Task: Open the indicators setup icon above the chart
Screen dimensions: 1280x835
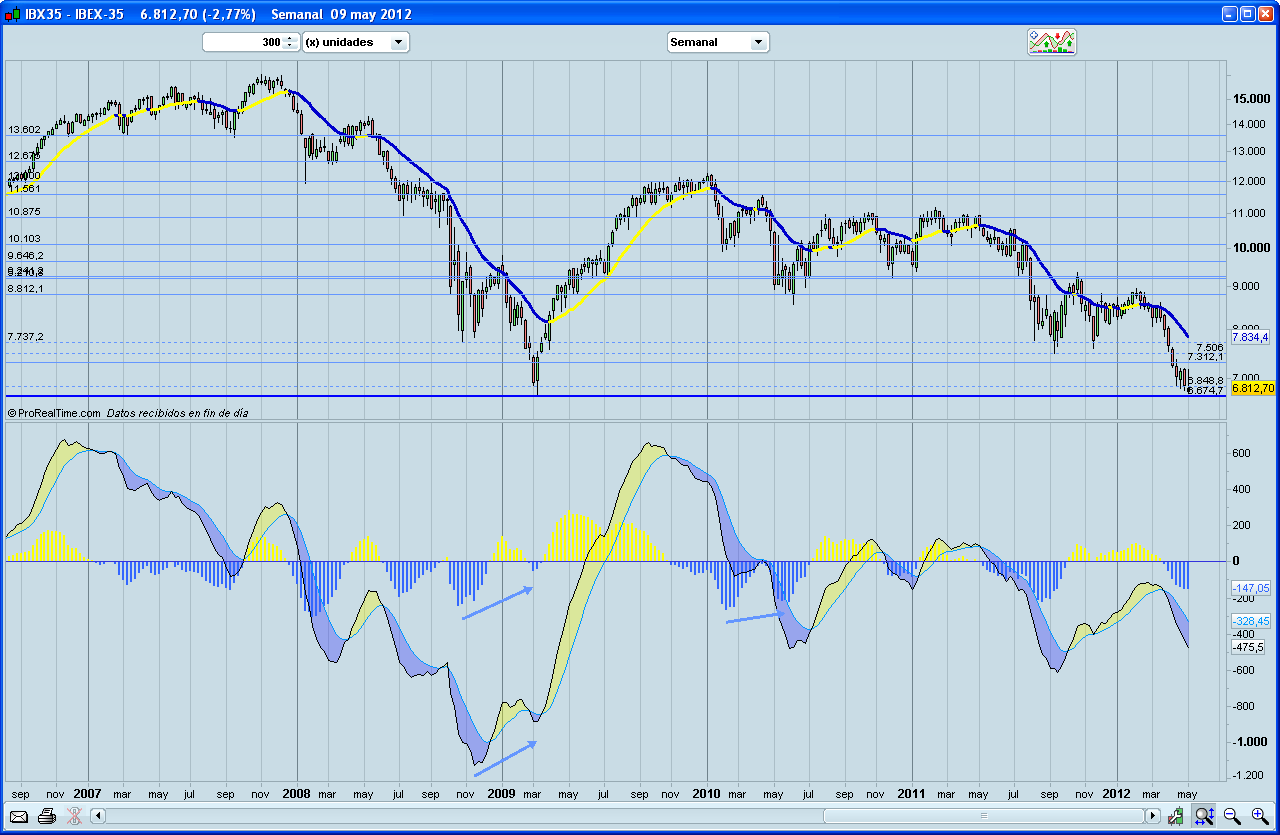Action: click(1051, 42)
